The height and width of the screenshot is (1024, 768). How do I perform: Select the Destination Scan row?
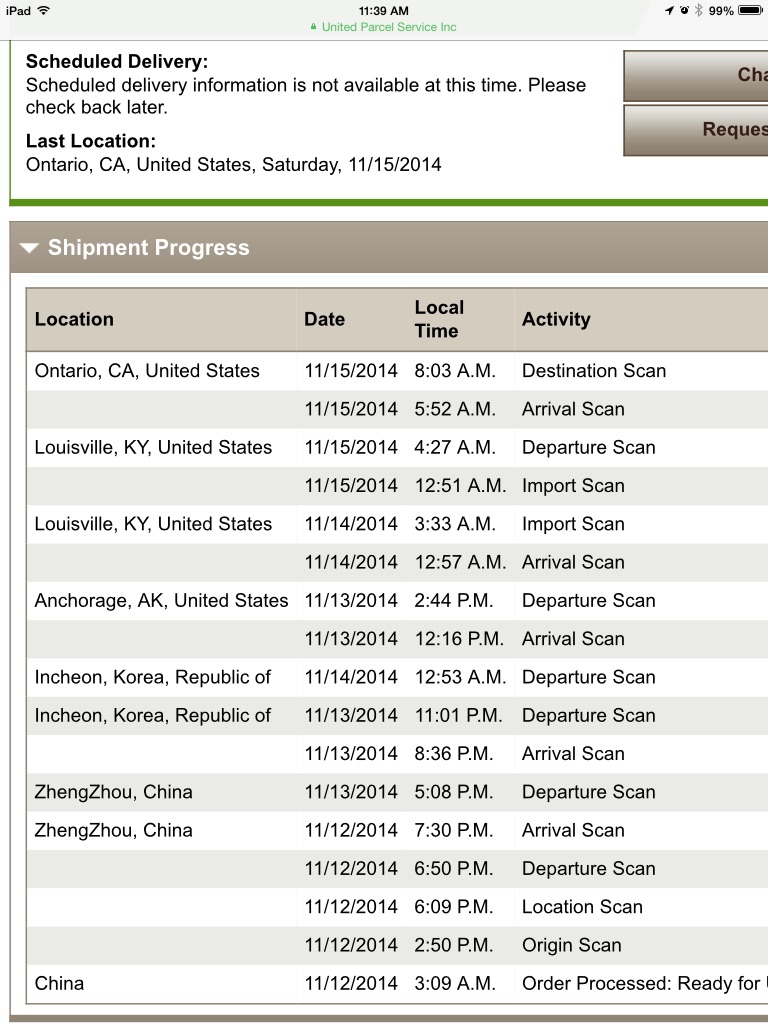(397, 371)
